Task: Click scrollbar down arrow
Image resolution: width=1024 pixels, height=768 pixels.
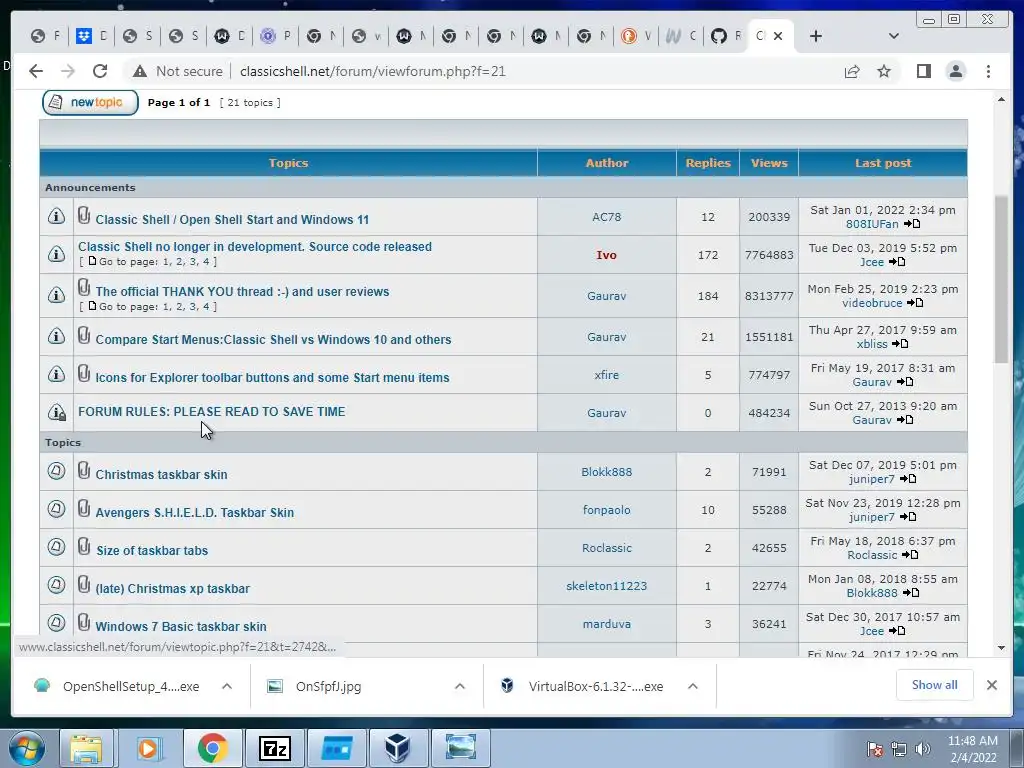Action: click(x=1001, y=648)
